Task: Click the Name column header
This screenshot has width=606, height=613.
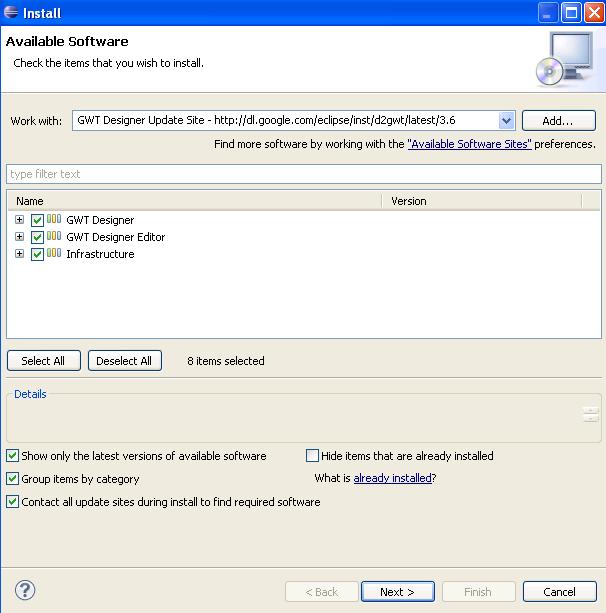Action: 195,201
